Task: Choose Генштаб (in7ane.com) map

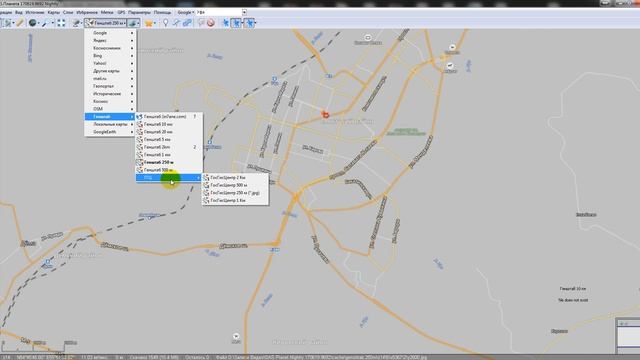Action: coord(169,116)
